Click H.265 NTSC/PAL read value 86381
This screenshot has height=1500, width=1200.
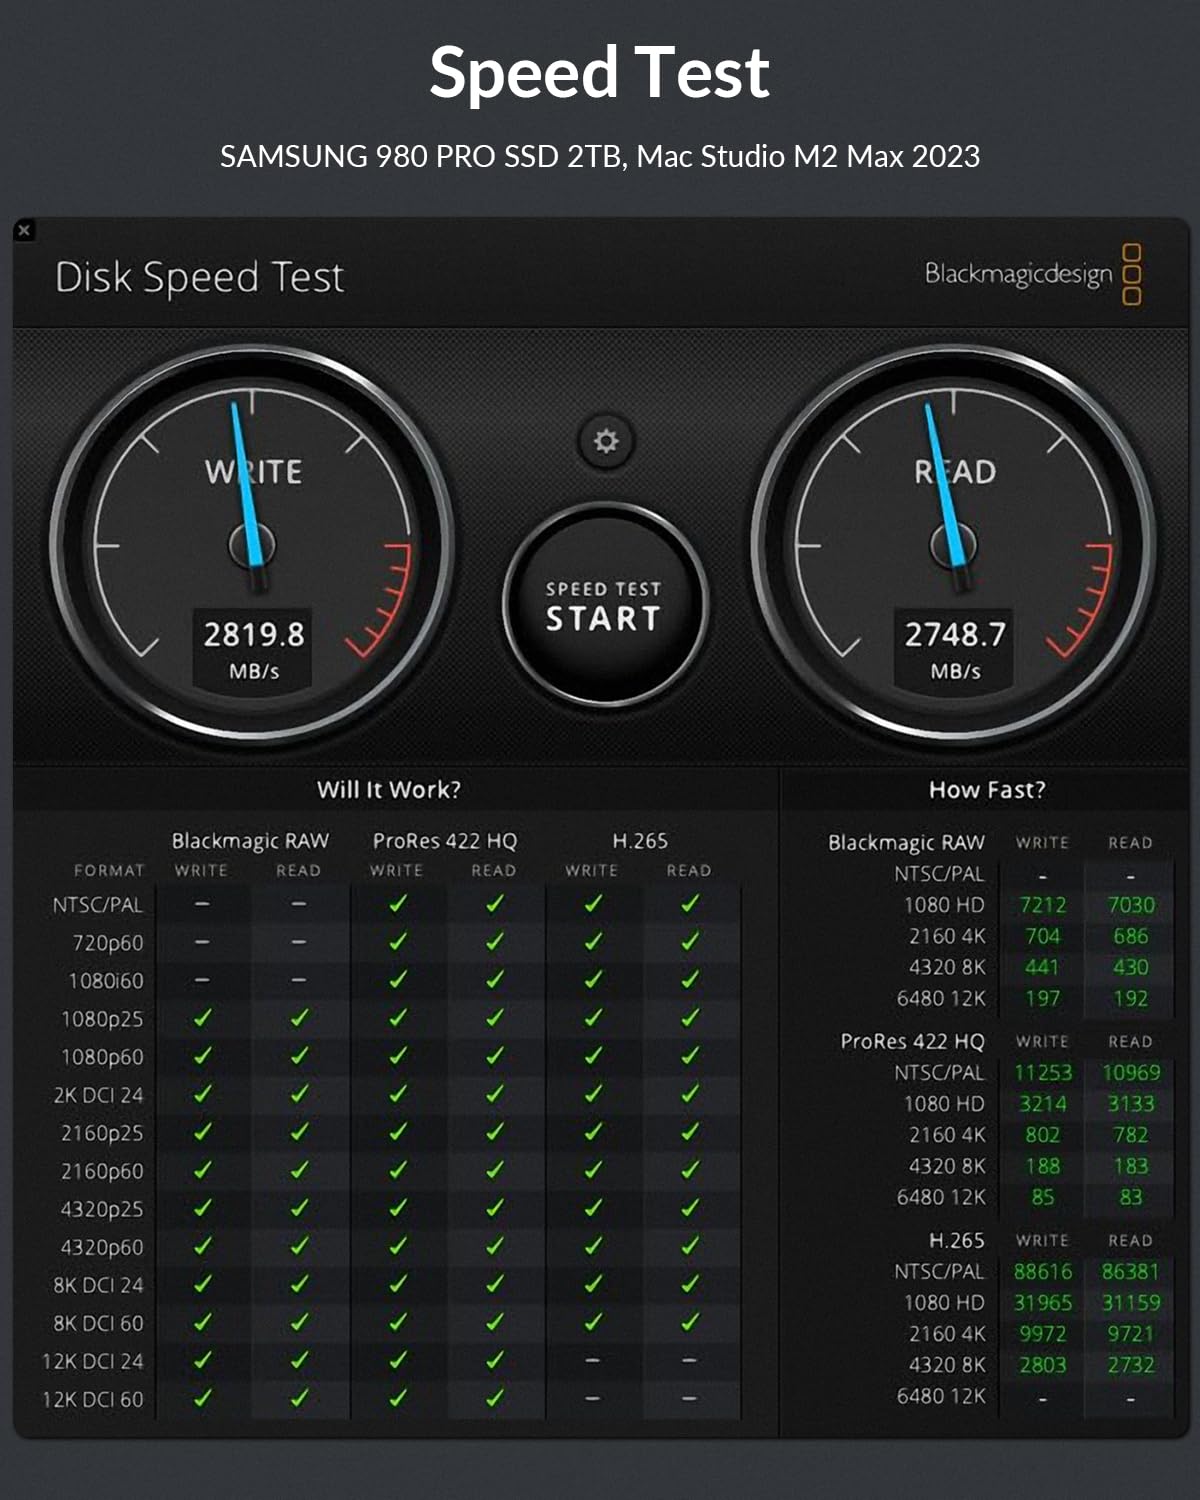1131,1272
